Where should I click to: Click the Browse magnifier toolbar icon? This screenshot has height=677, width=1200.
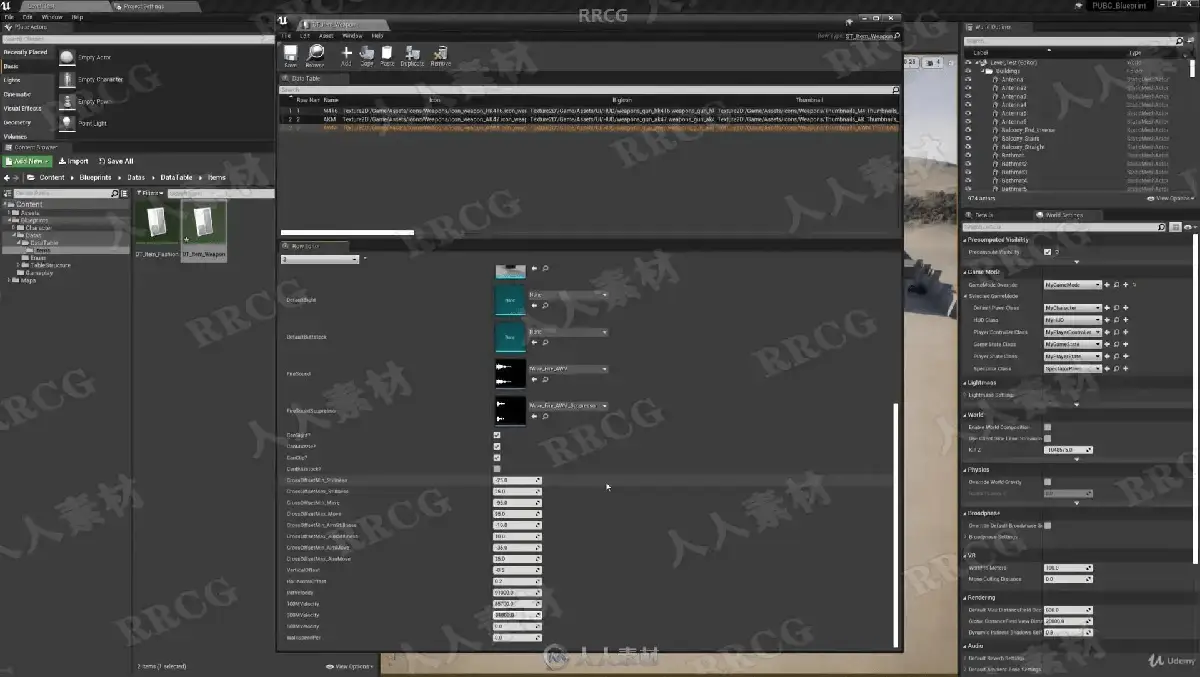tap(316, 55)
